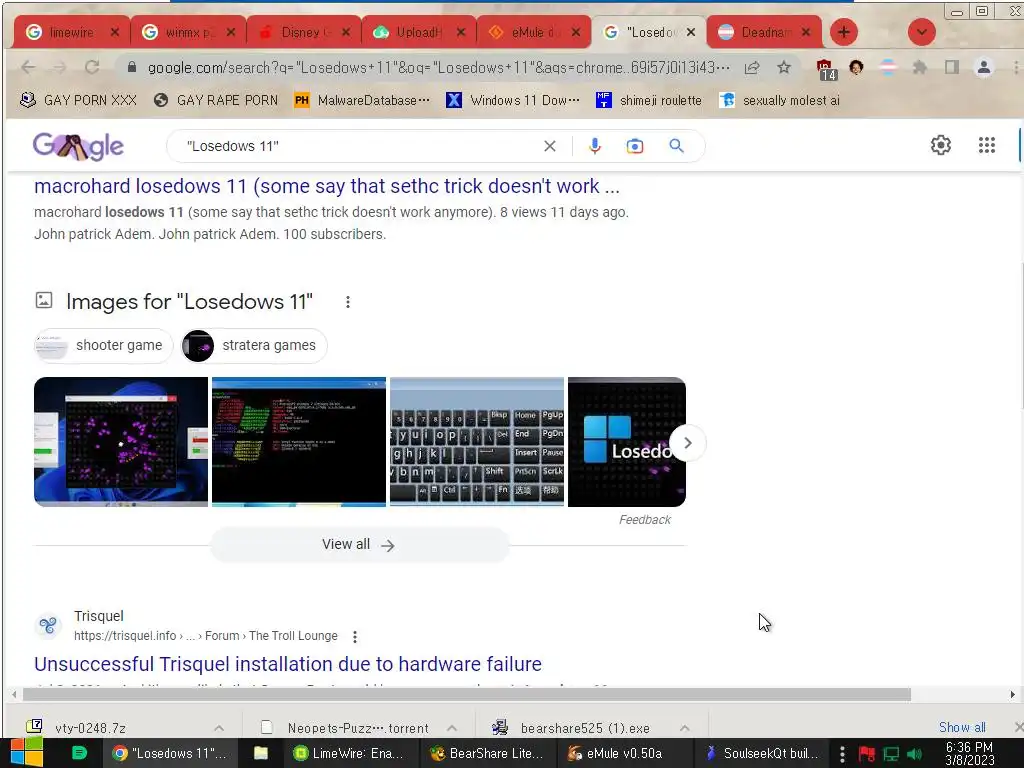Submit search with the magnifier icon
Image resolution: width=1024 pixels, height=768 pixels.
coord(677,146)
